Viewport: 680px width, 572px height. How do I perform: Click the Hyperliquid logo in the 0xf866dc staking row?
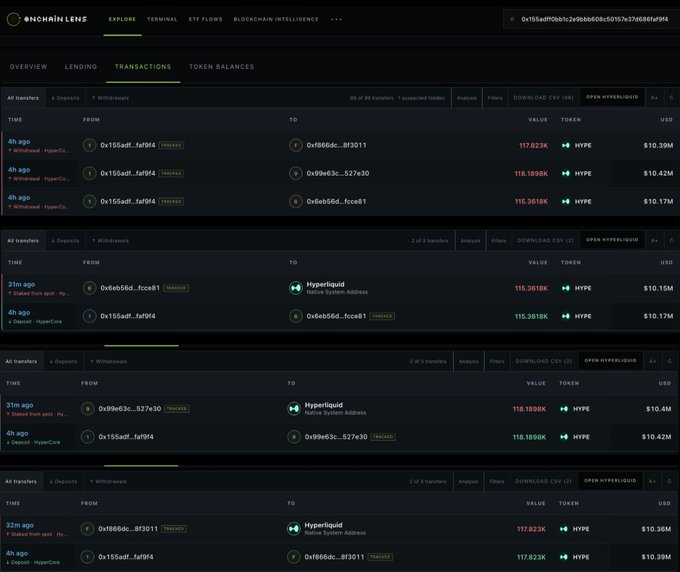tap(293, 529)
